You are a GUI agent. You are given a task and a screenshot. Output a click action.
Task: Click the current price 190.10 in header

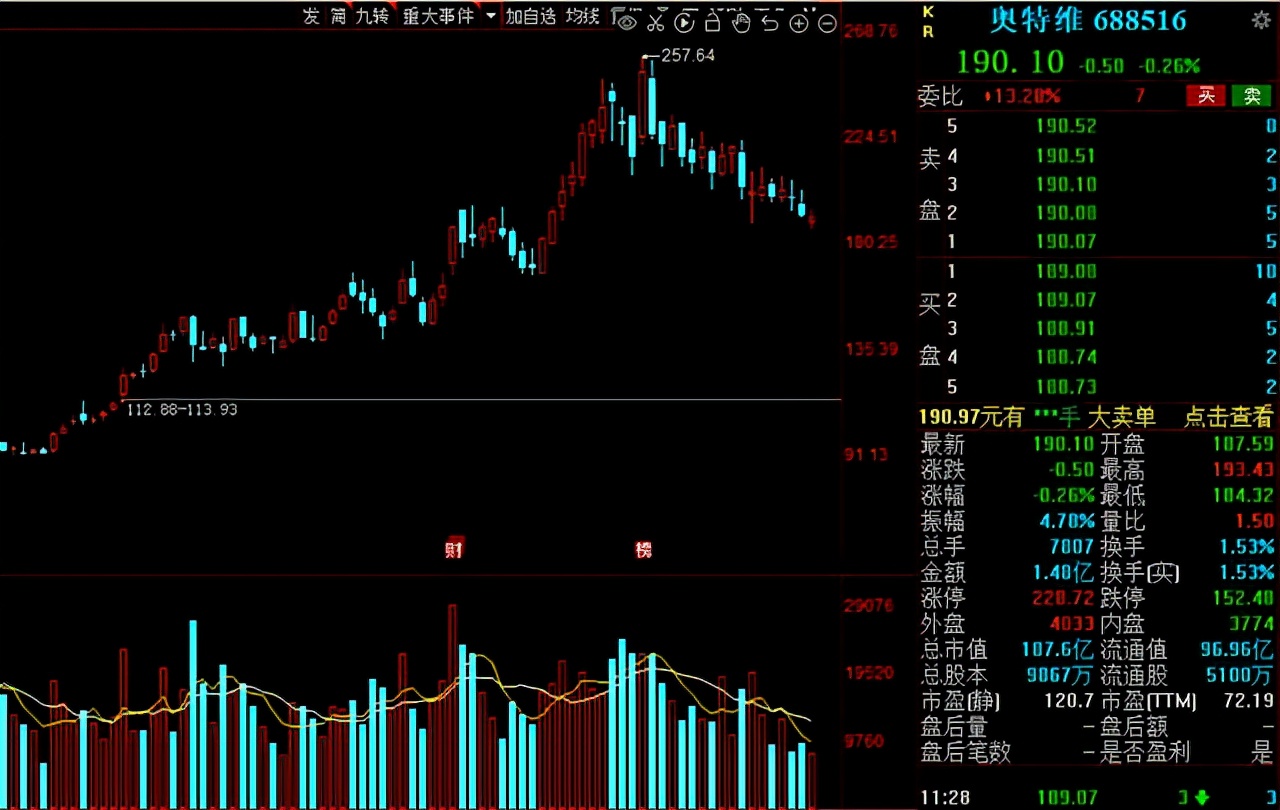tap(1010, 62)
